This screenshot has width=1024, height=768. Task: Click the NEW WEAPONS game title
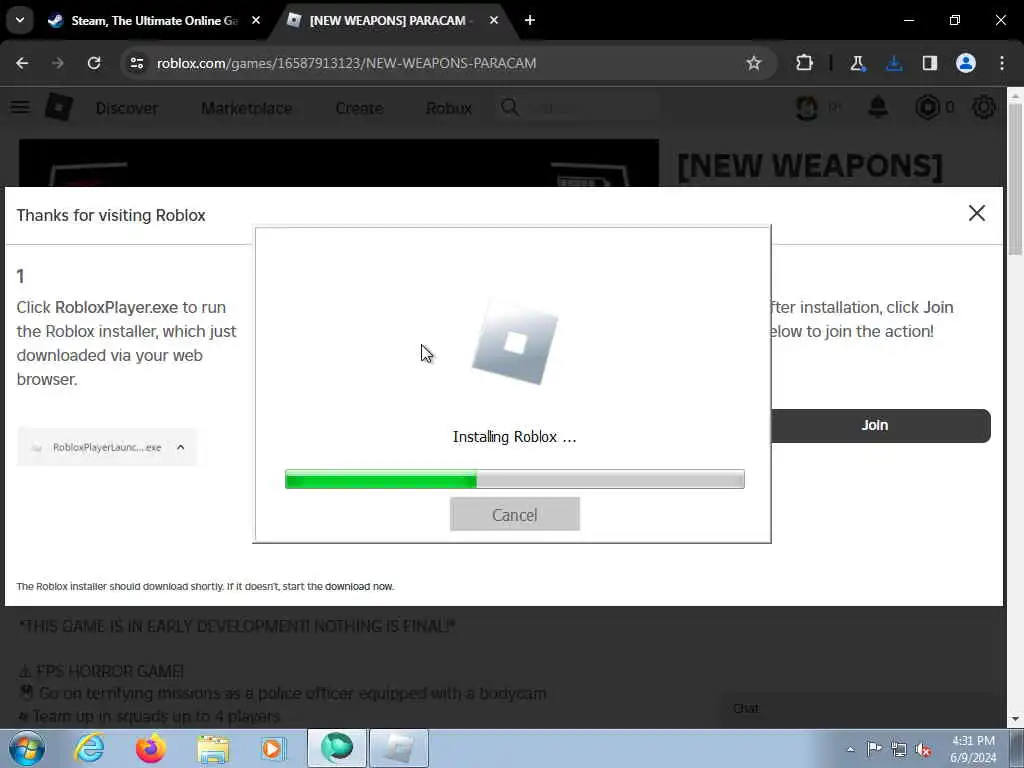click(x=810, y=166)
